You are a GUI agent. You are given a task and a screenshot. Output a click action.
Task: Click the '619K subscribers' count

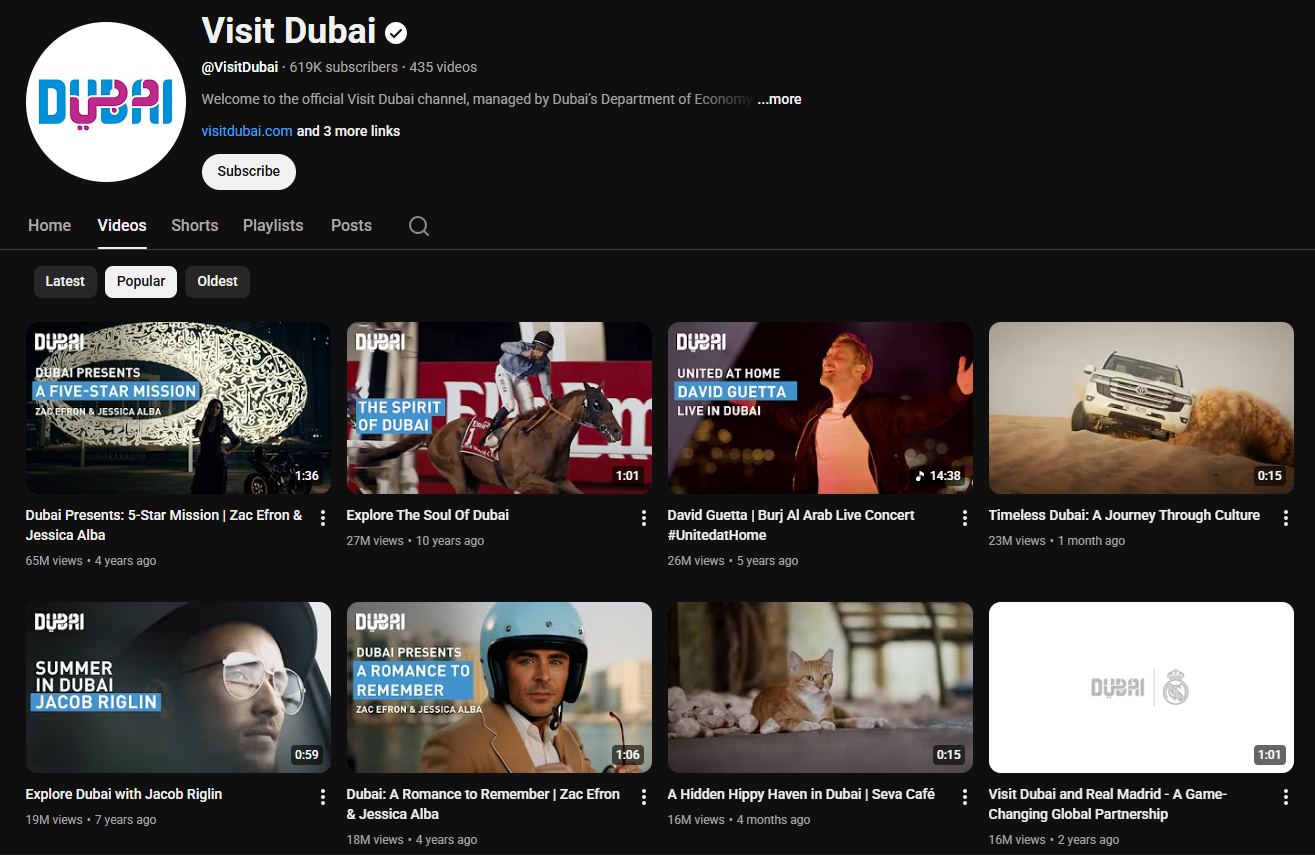tap(343, 67)
